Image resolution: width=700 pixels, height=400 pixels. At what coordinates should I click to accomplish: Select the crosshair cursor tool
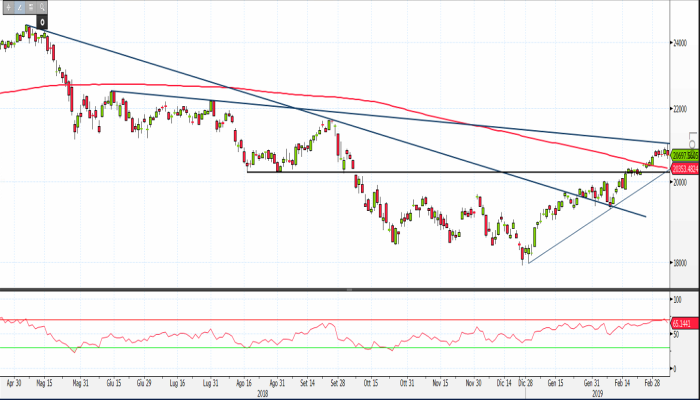point(8,7)
